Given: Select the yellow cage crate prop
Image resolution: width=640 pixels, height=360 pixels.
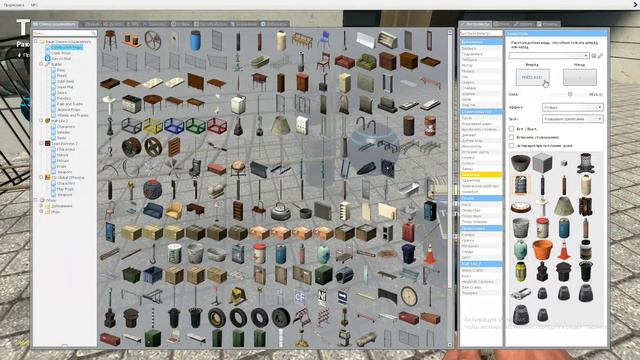Looking at the screenshot, I should tap(153, 126).
